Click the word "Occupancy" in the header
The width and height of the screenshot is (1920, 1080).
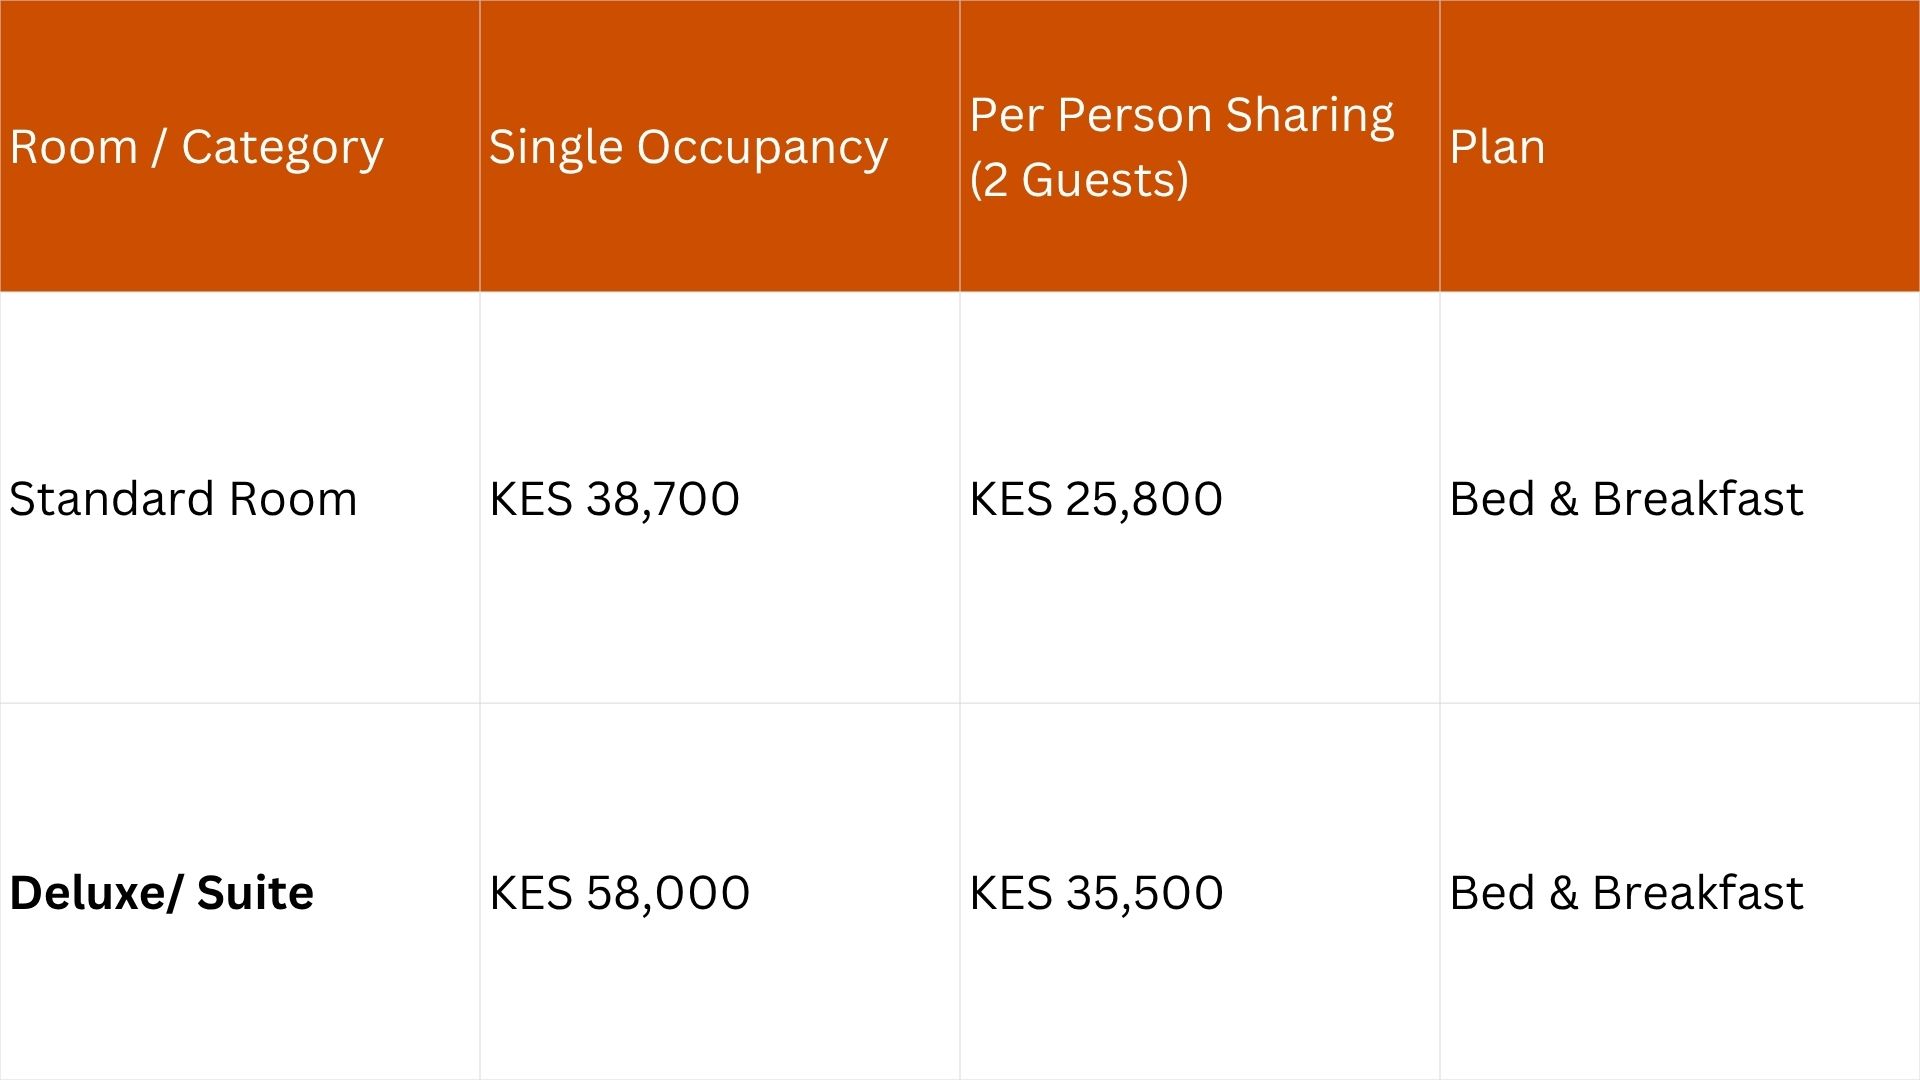pyautogui.click(x=762, y=147)
